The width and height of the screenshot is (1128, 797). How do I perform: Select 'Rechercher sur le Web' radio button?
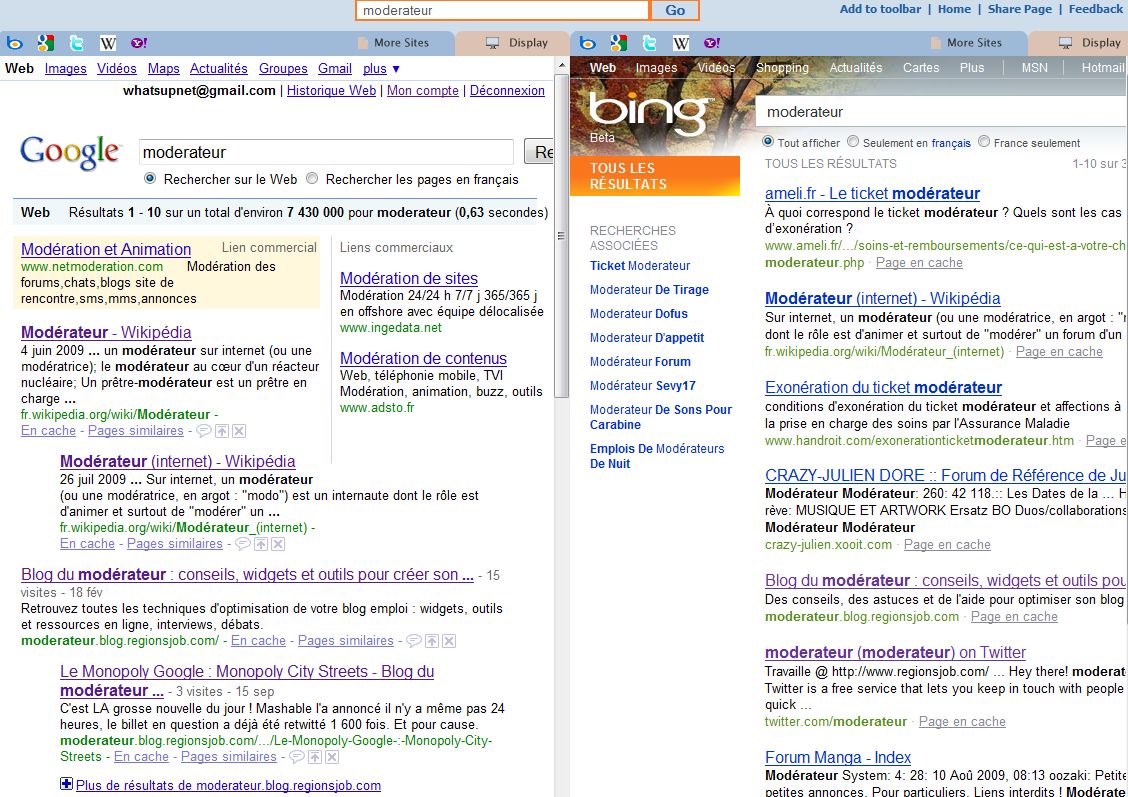point(150,178)
